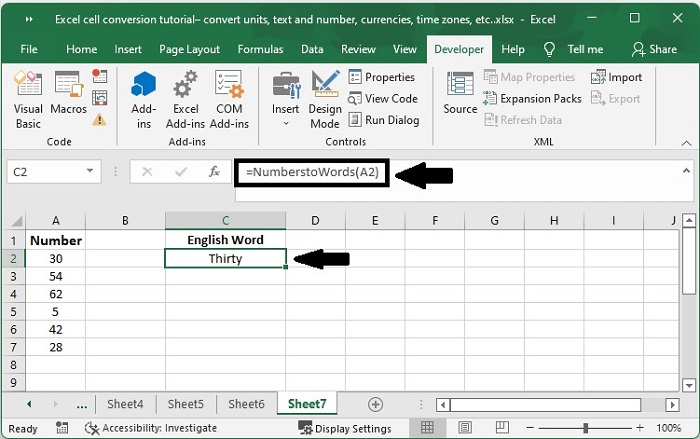
Task: Click the macro recording status bar icon
Action: 62,428
